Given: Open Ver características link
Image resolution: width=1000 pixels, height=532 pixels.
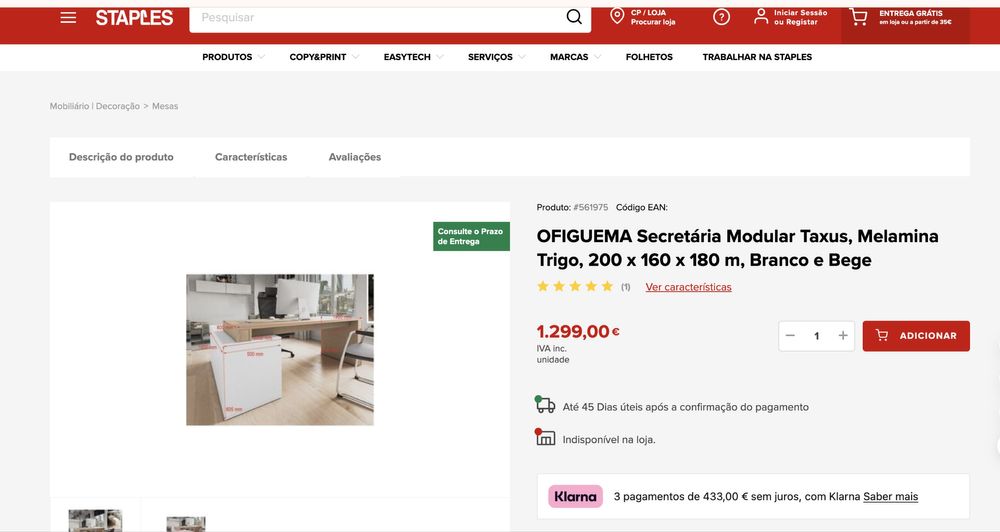Looking at the screenshot, I should [x=688, y=287].
